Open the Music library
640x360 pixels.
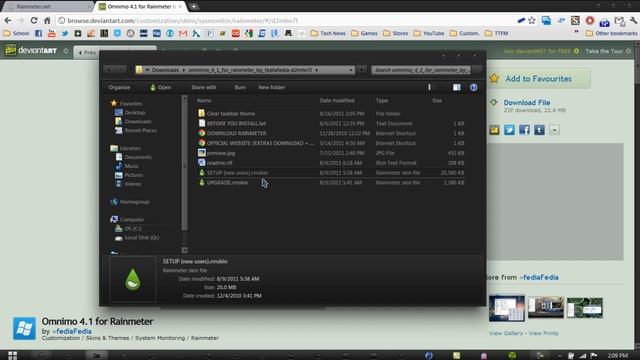[131, 166]
